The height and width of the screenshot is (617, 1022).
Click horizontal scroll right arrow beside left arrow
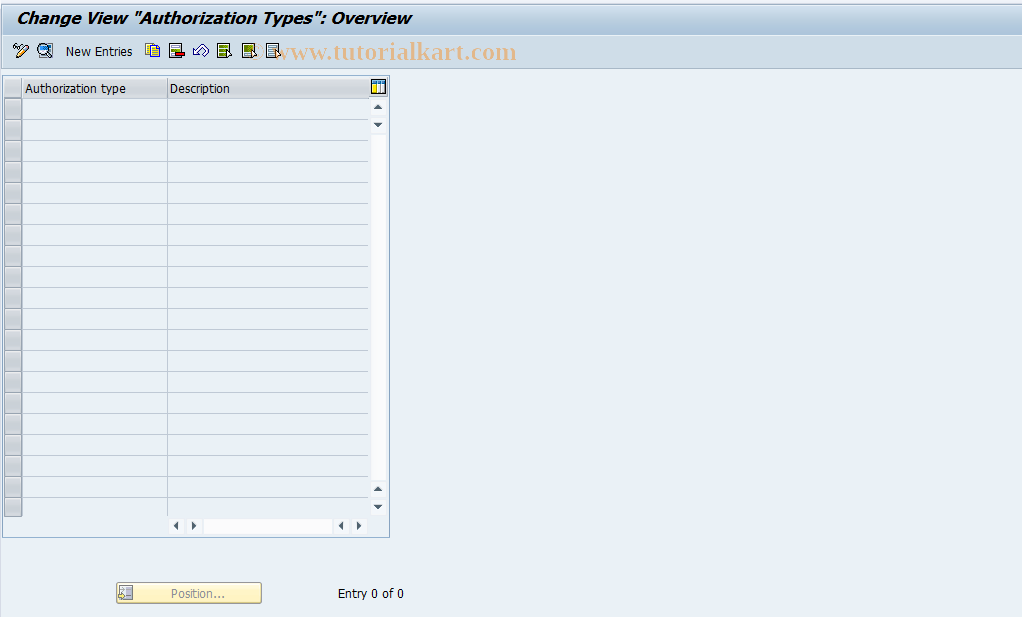[x=194, y=526]
